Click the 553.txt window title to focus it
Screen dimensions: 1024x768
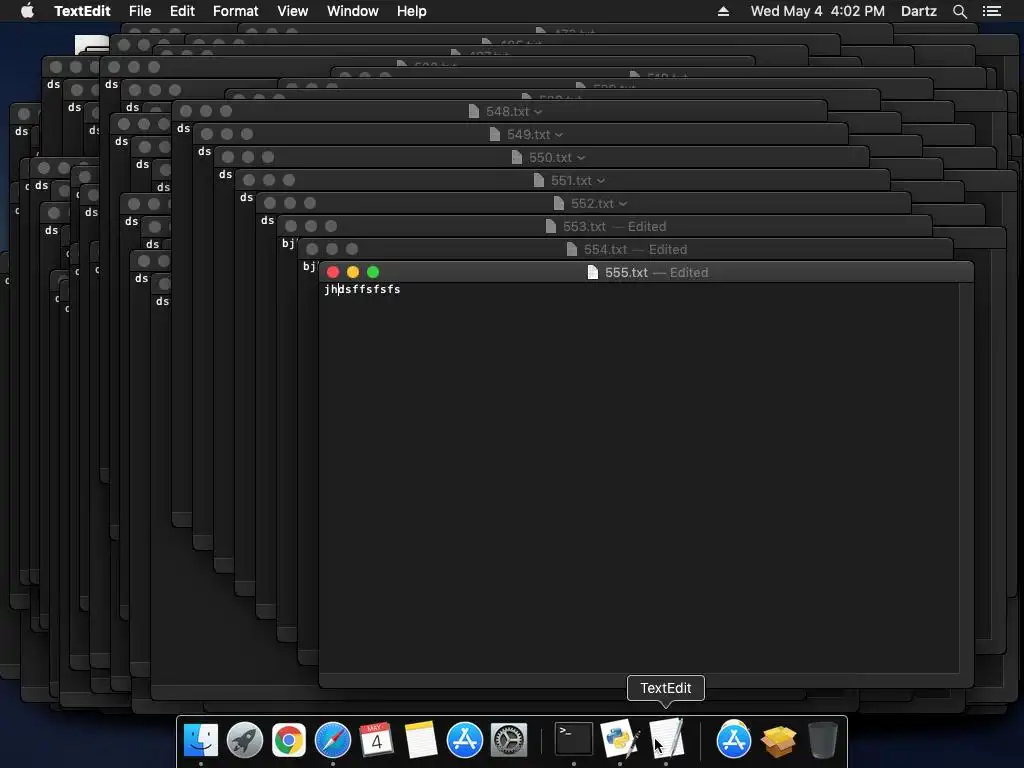tap(584, 227)
